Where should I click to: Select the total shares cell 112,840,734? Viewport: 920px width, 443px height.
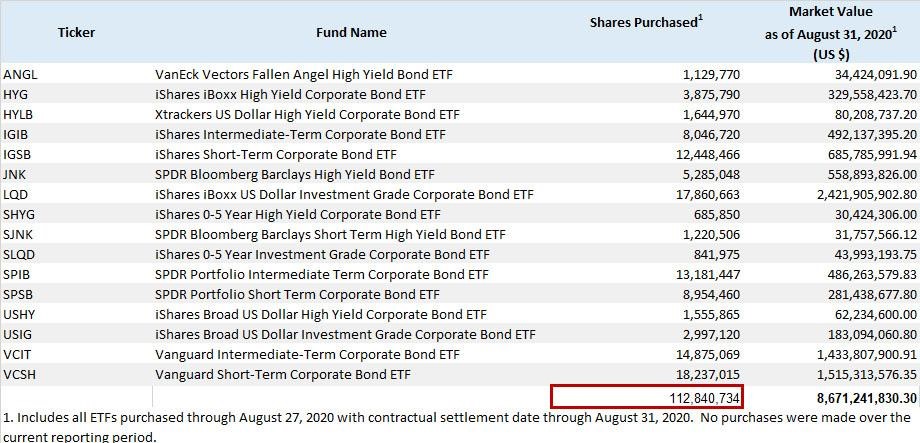[x=648, y=397]
